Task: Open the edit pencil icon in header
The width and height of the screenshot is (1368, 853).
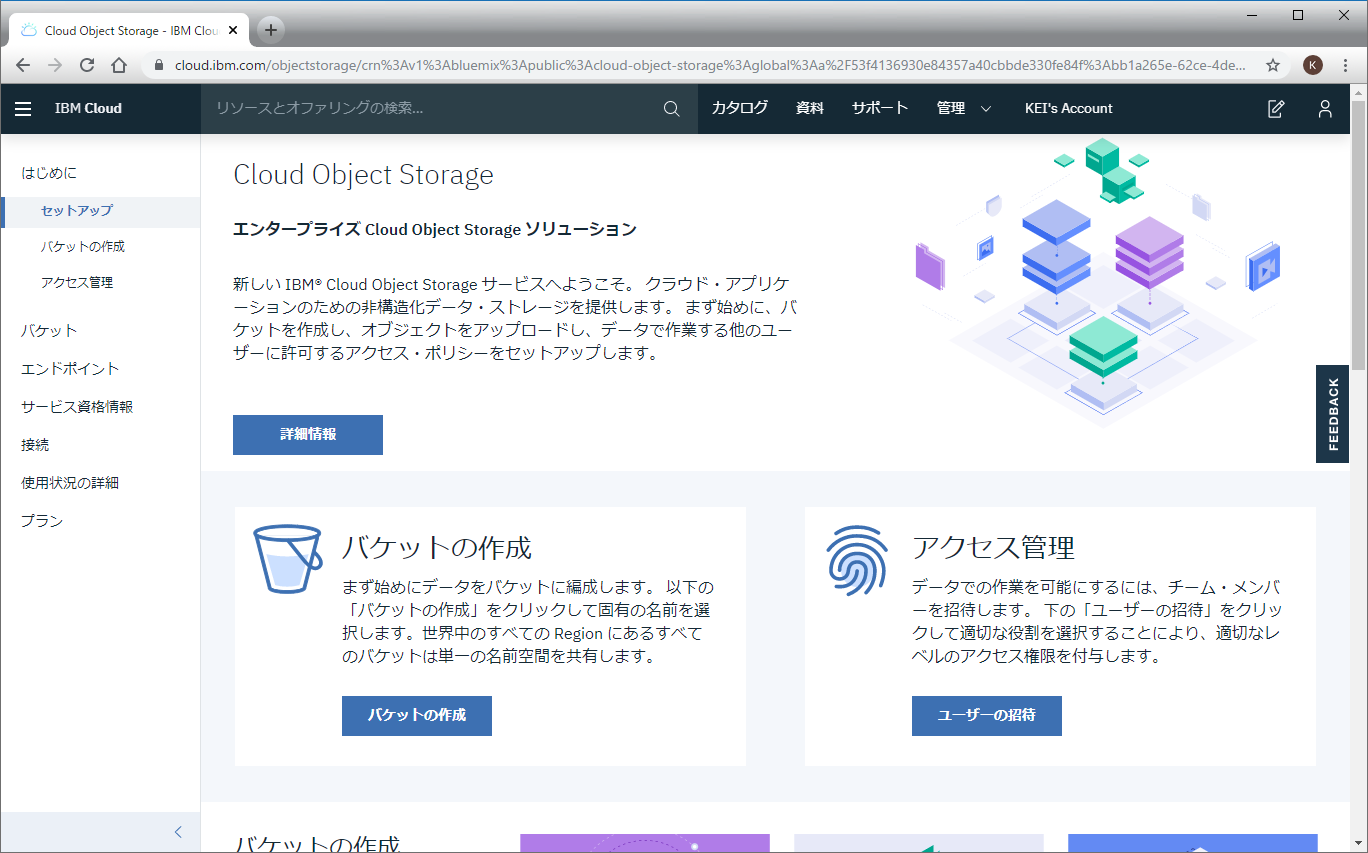Action: (1276, 109)
